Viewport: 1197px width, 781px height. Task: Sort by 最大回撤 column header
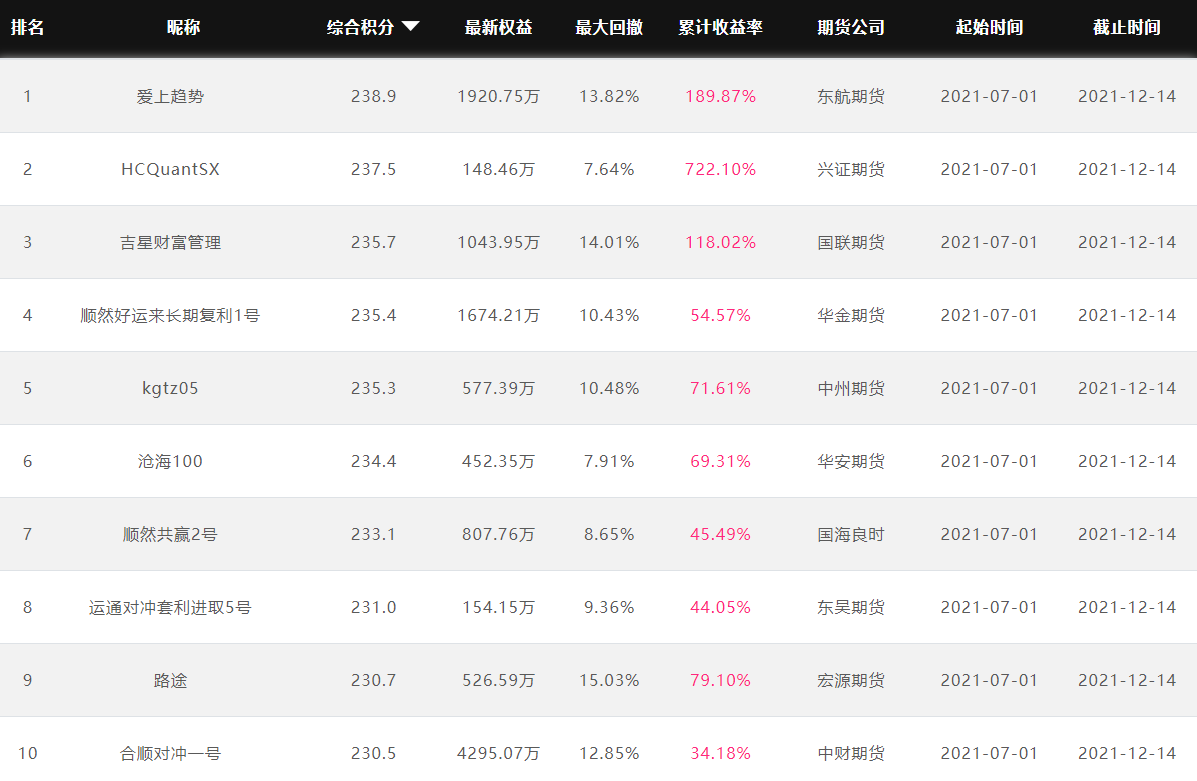click(x=609, y=27)
